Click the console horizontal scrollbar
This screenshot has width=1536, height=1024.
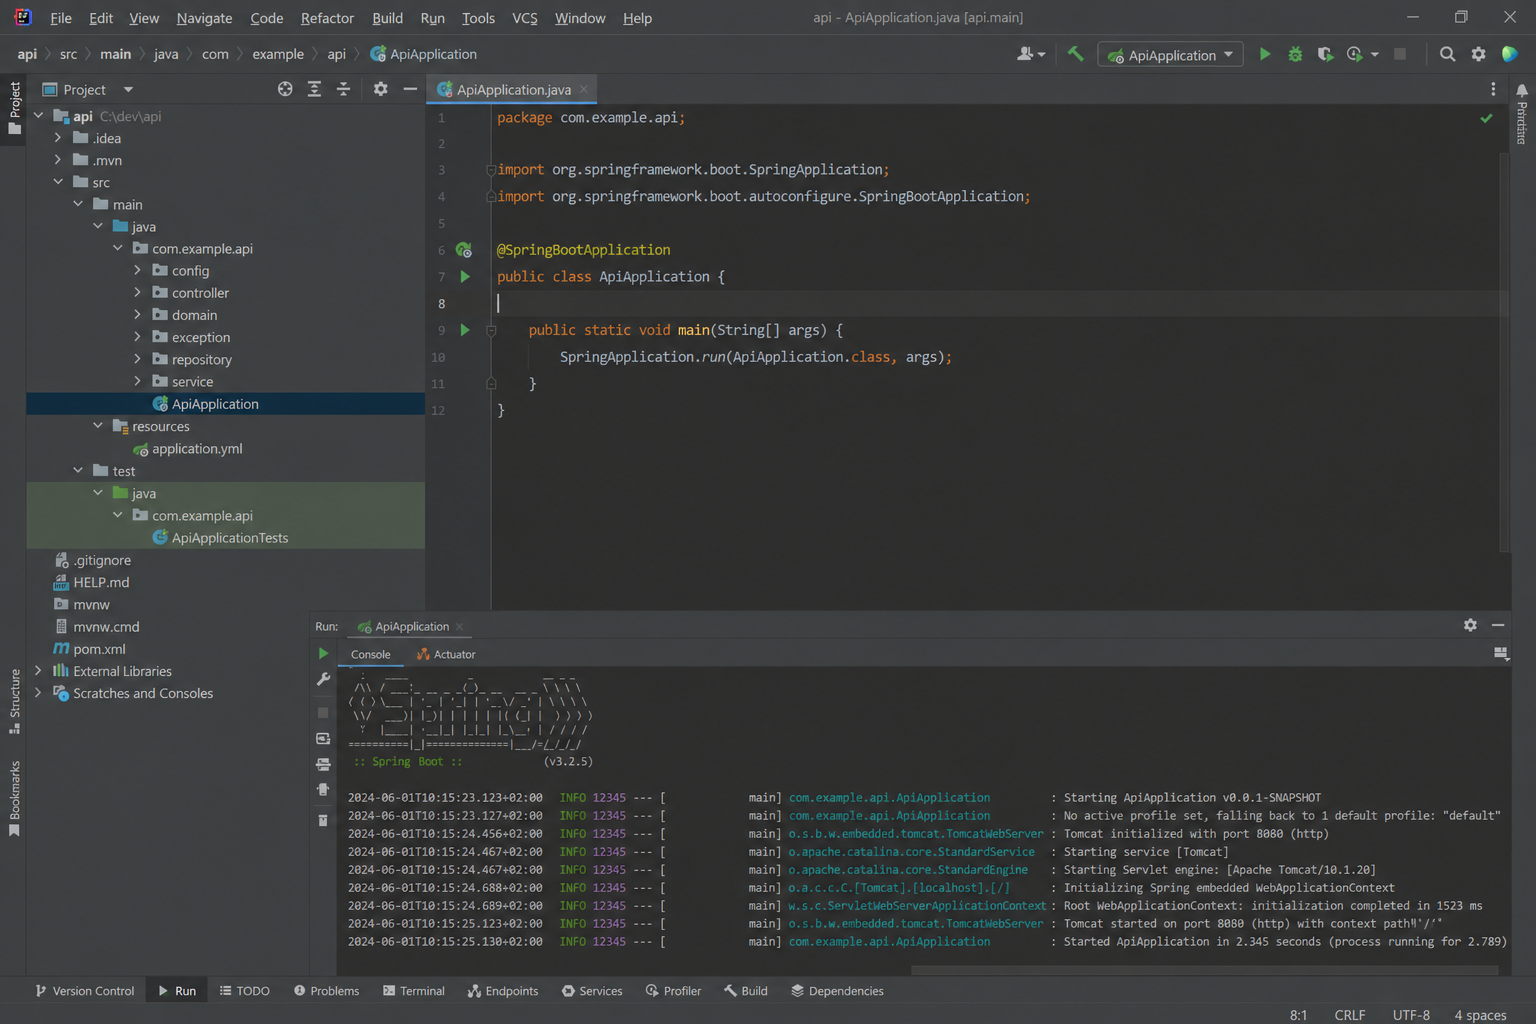click(x=1205, y=970)
